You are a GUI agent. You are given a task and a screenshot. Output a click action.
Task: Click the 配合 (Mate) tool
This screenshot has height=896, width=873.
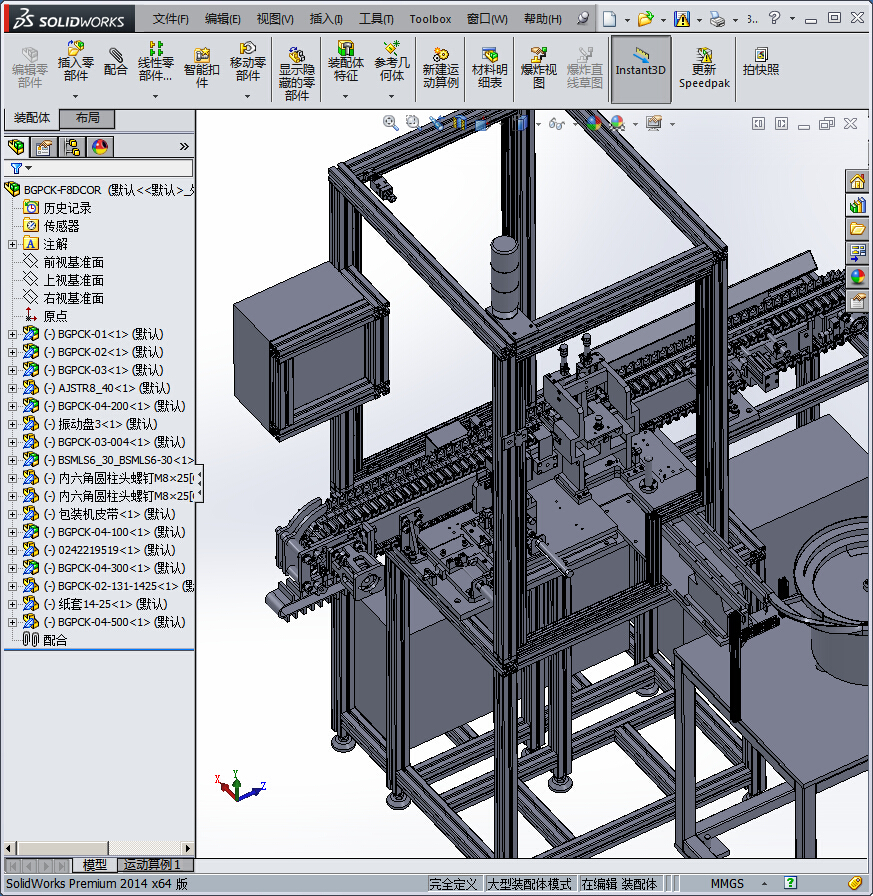point(116,62)
